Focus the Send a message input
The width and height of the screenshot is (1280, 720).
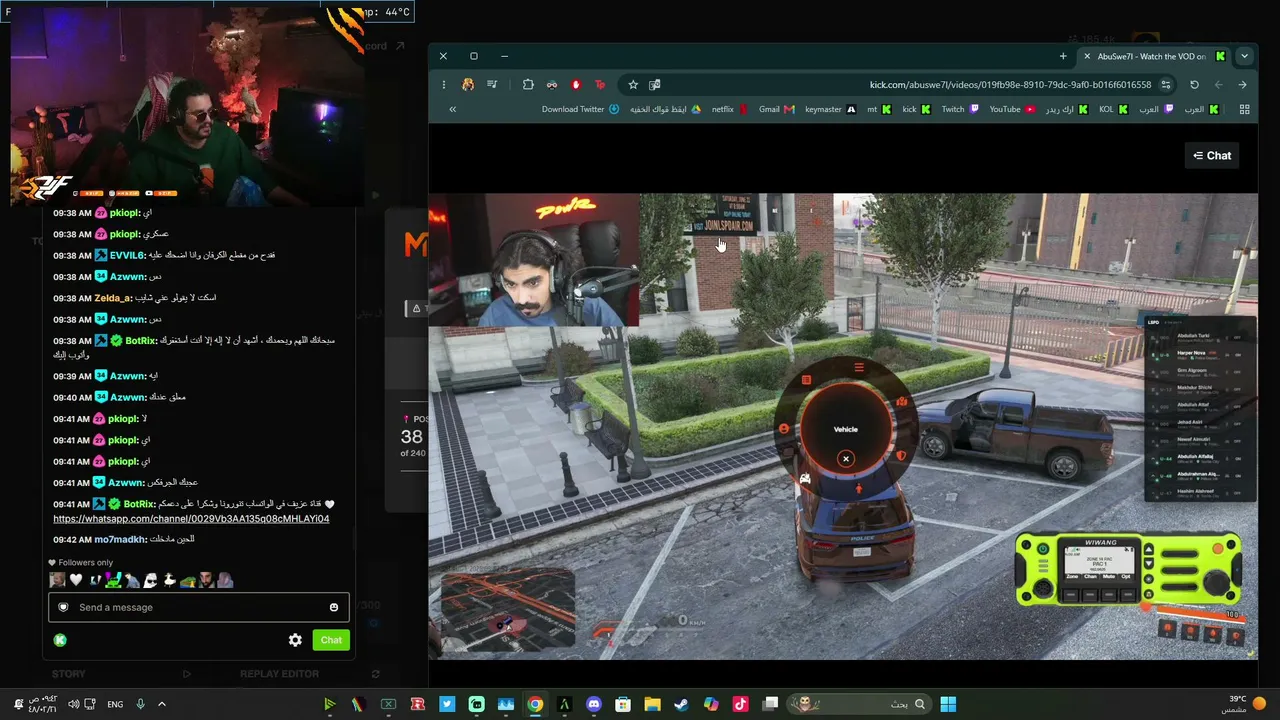point(199,607)
